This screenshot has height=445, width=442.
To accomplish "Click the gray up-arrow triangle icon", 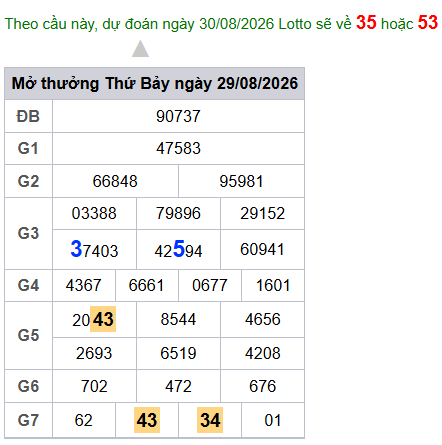I will [140, 49].
